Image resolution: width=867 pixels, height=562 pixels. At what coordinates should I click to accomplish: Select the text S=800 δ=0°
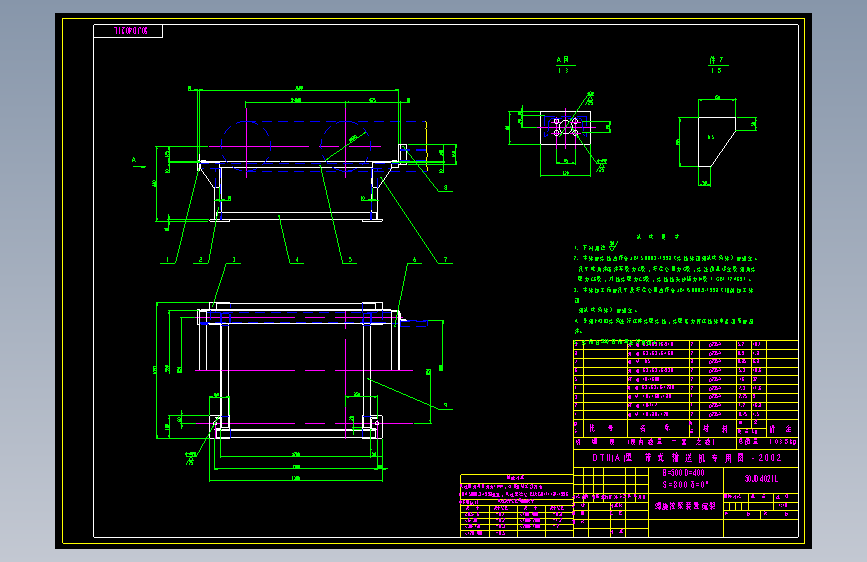(685, 485)
